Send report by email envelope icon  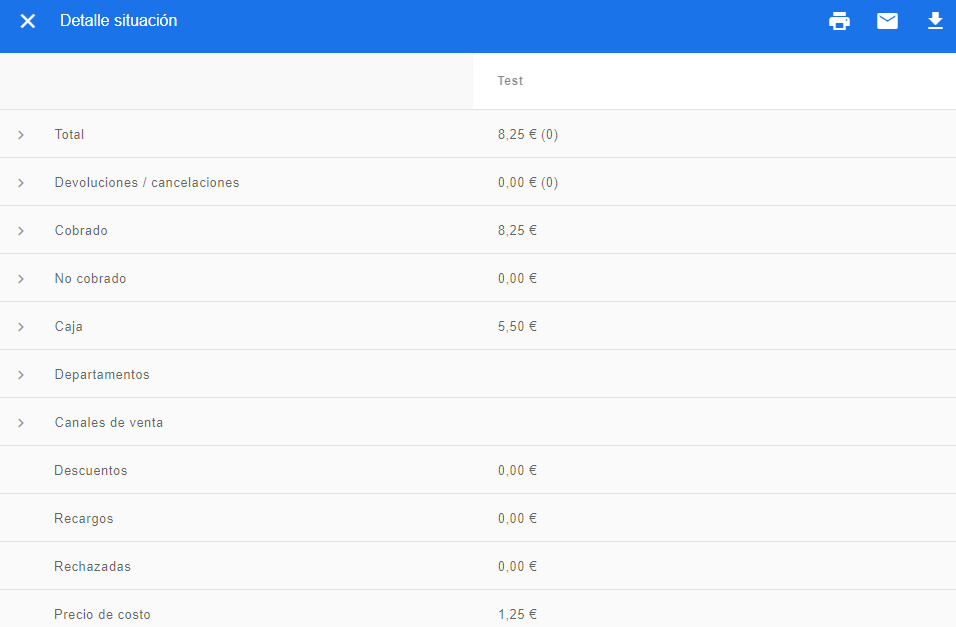pos(887,21)
